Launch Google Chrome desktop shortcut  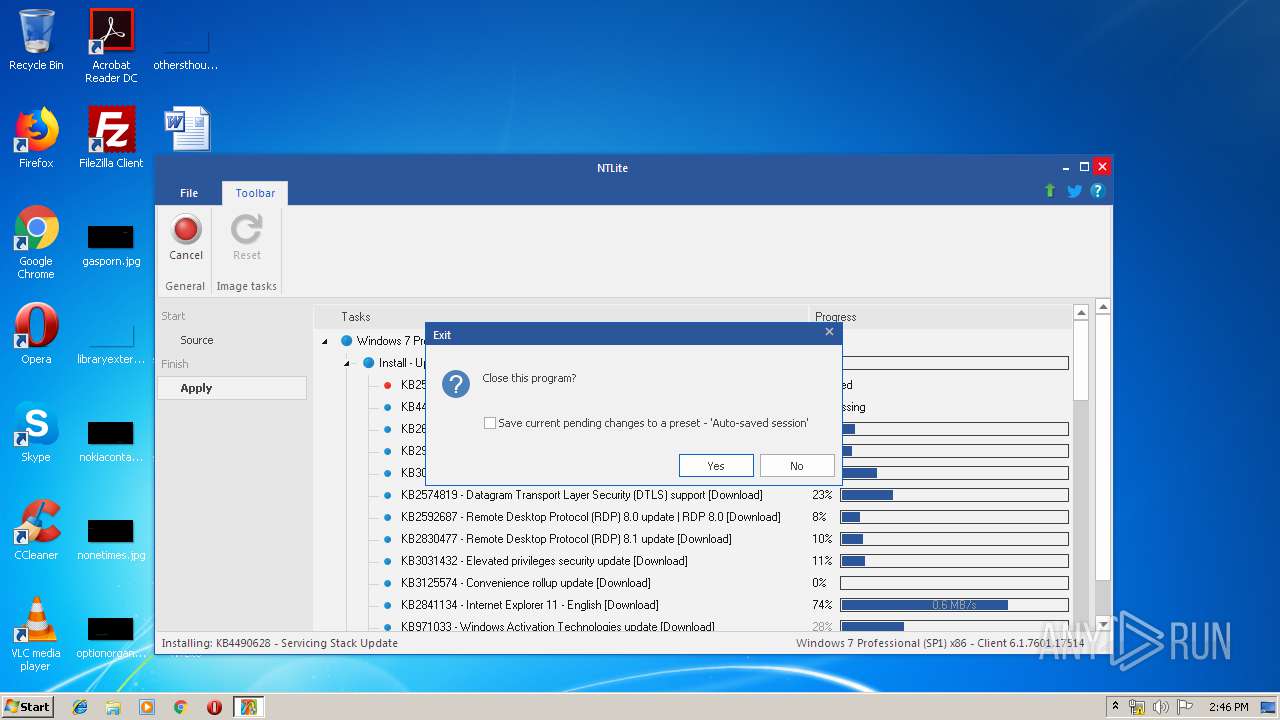pos(36,242)
